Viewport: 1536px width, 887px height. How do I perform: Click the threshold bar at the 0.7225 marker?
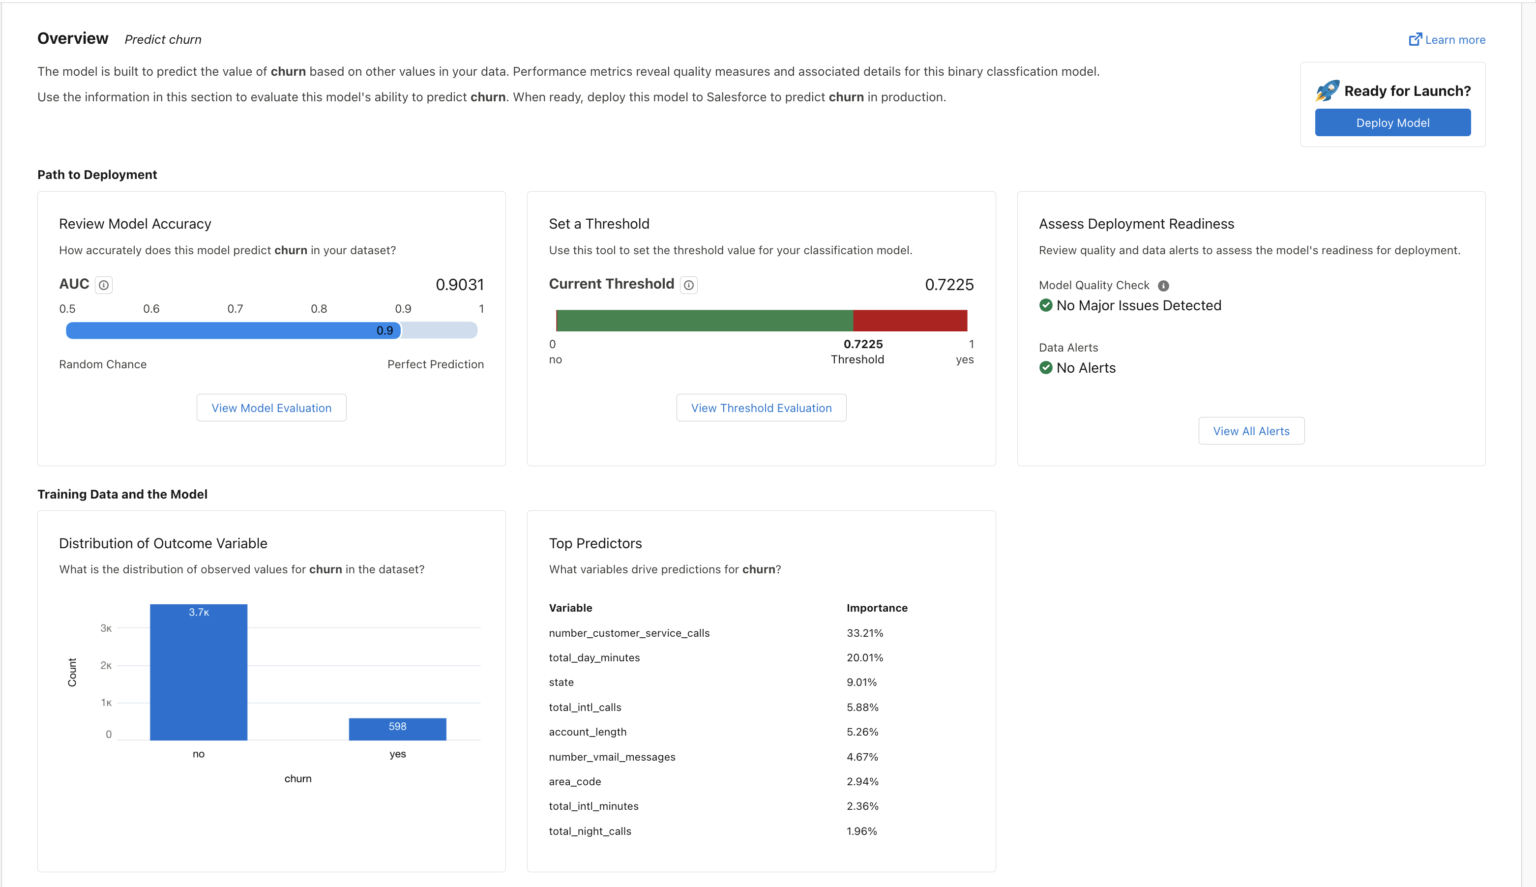855,319
